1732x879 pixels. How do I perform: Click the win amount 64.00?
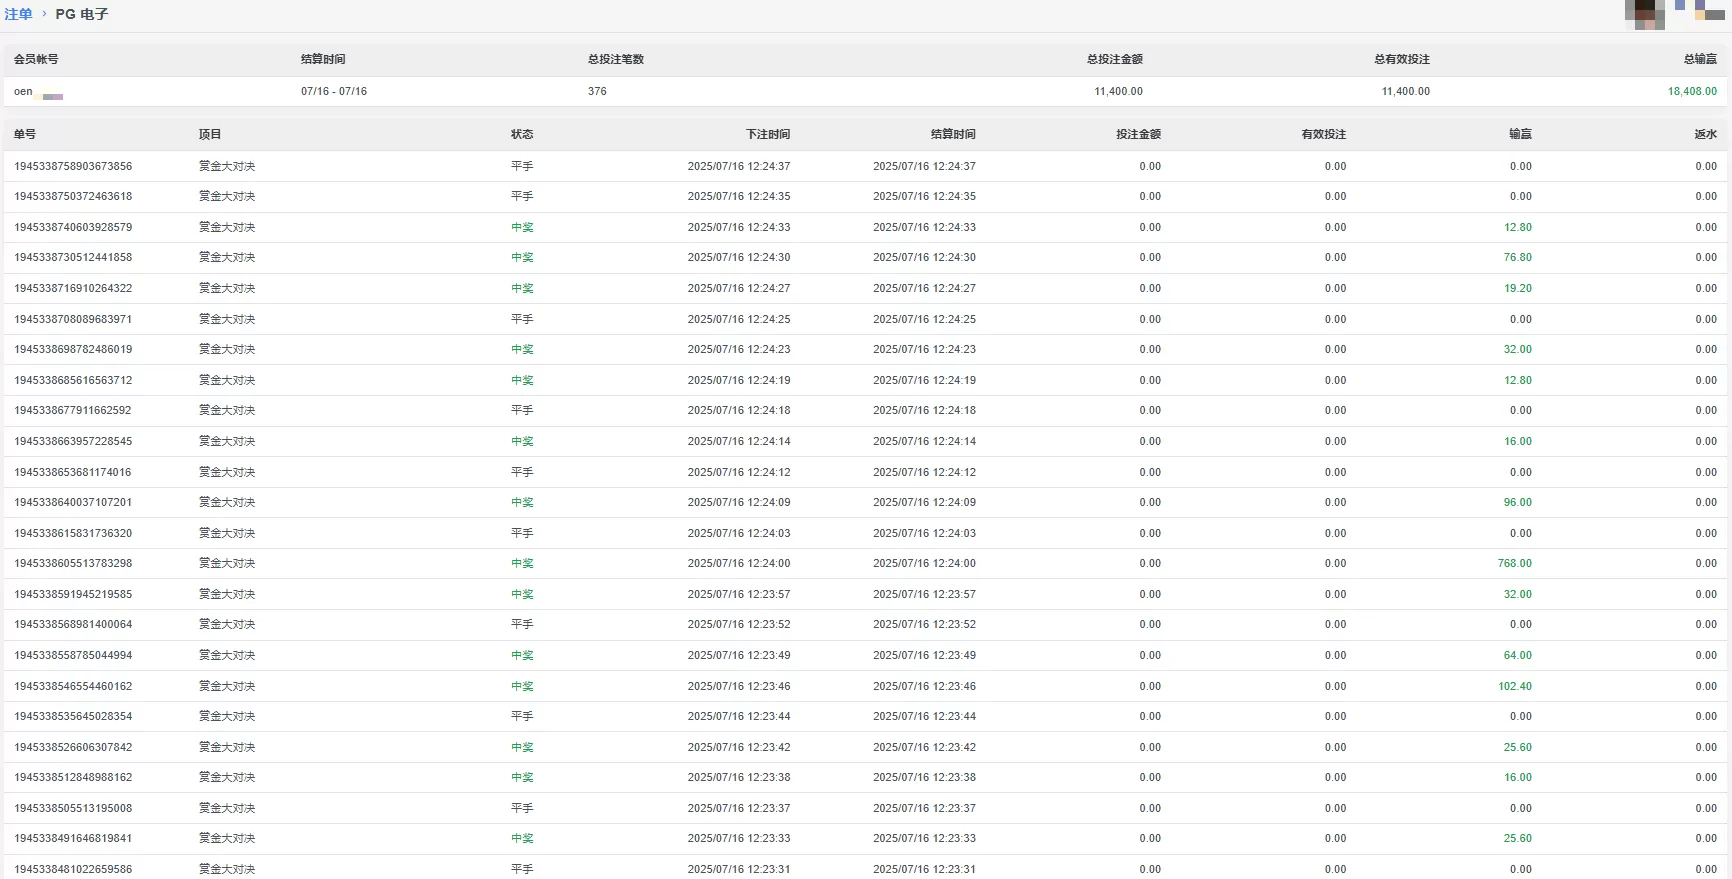(x=1517, y=655)
